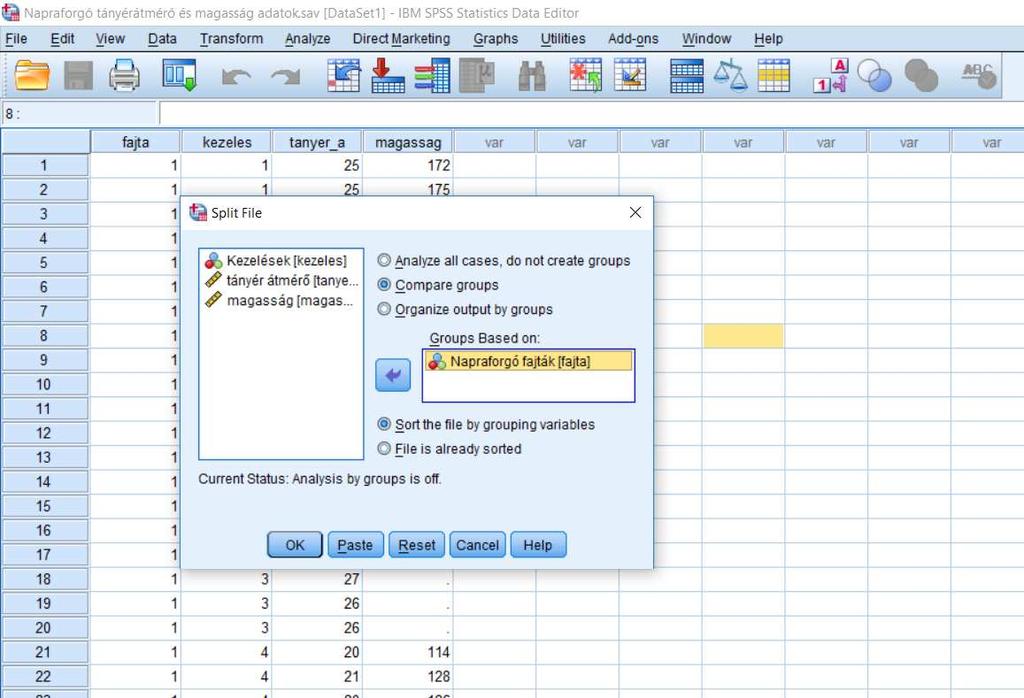1024x698 pixels.
Task: Click the Print icon in toolbar
Action: click(x=124, y=75)
